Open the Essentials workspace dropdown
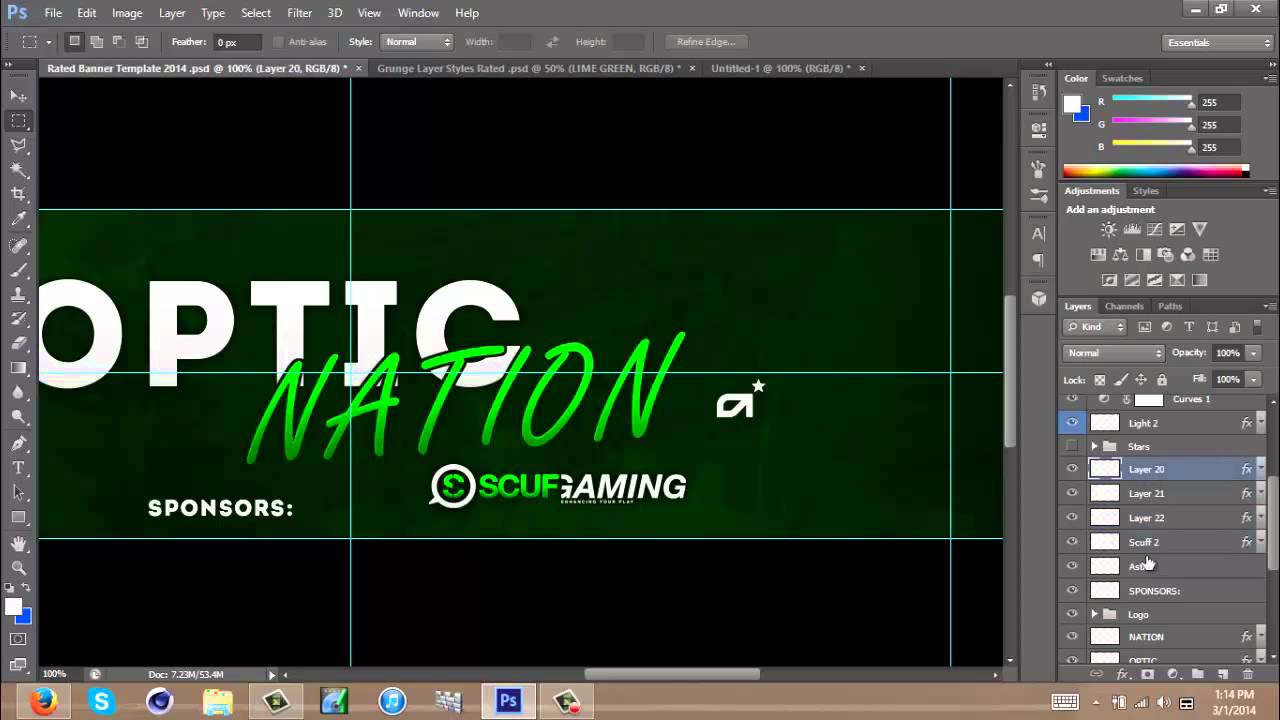The height and width of the screenshot is (720, 1280). (1218, 42)
